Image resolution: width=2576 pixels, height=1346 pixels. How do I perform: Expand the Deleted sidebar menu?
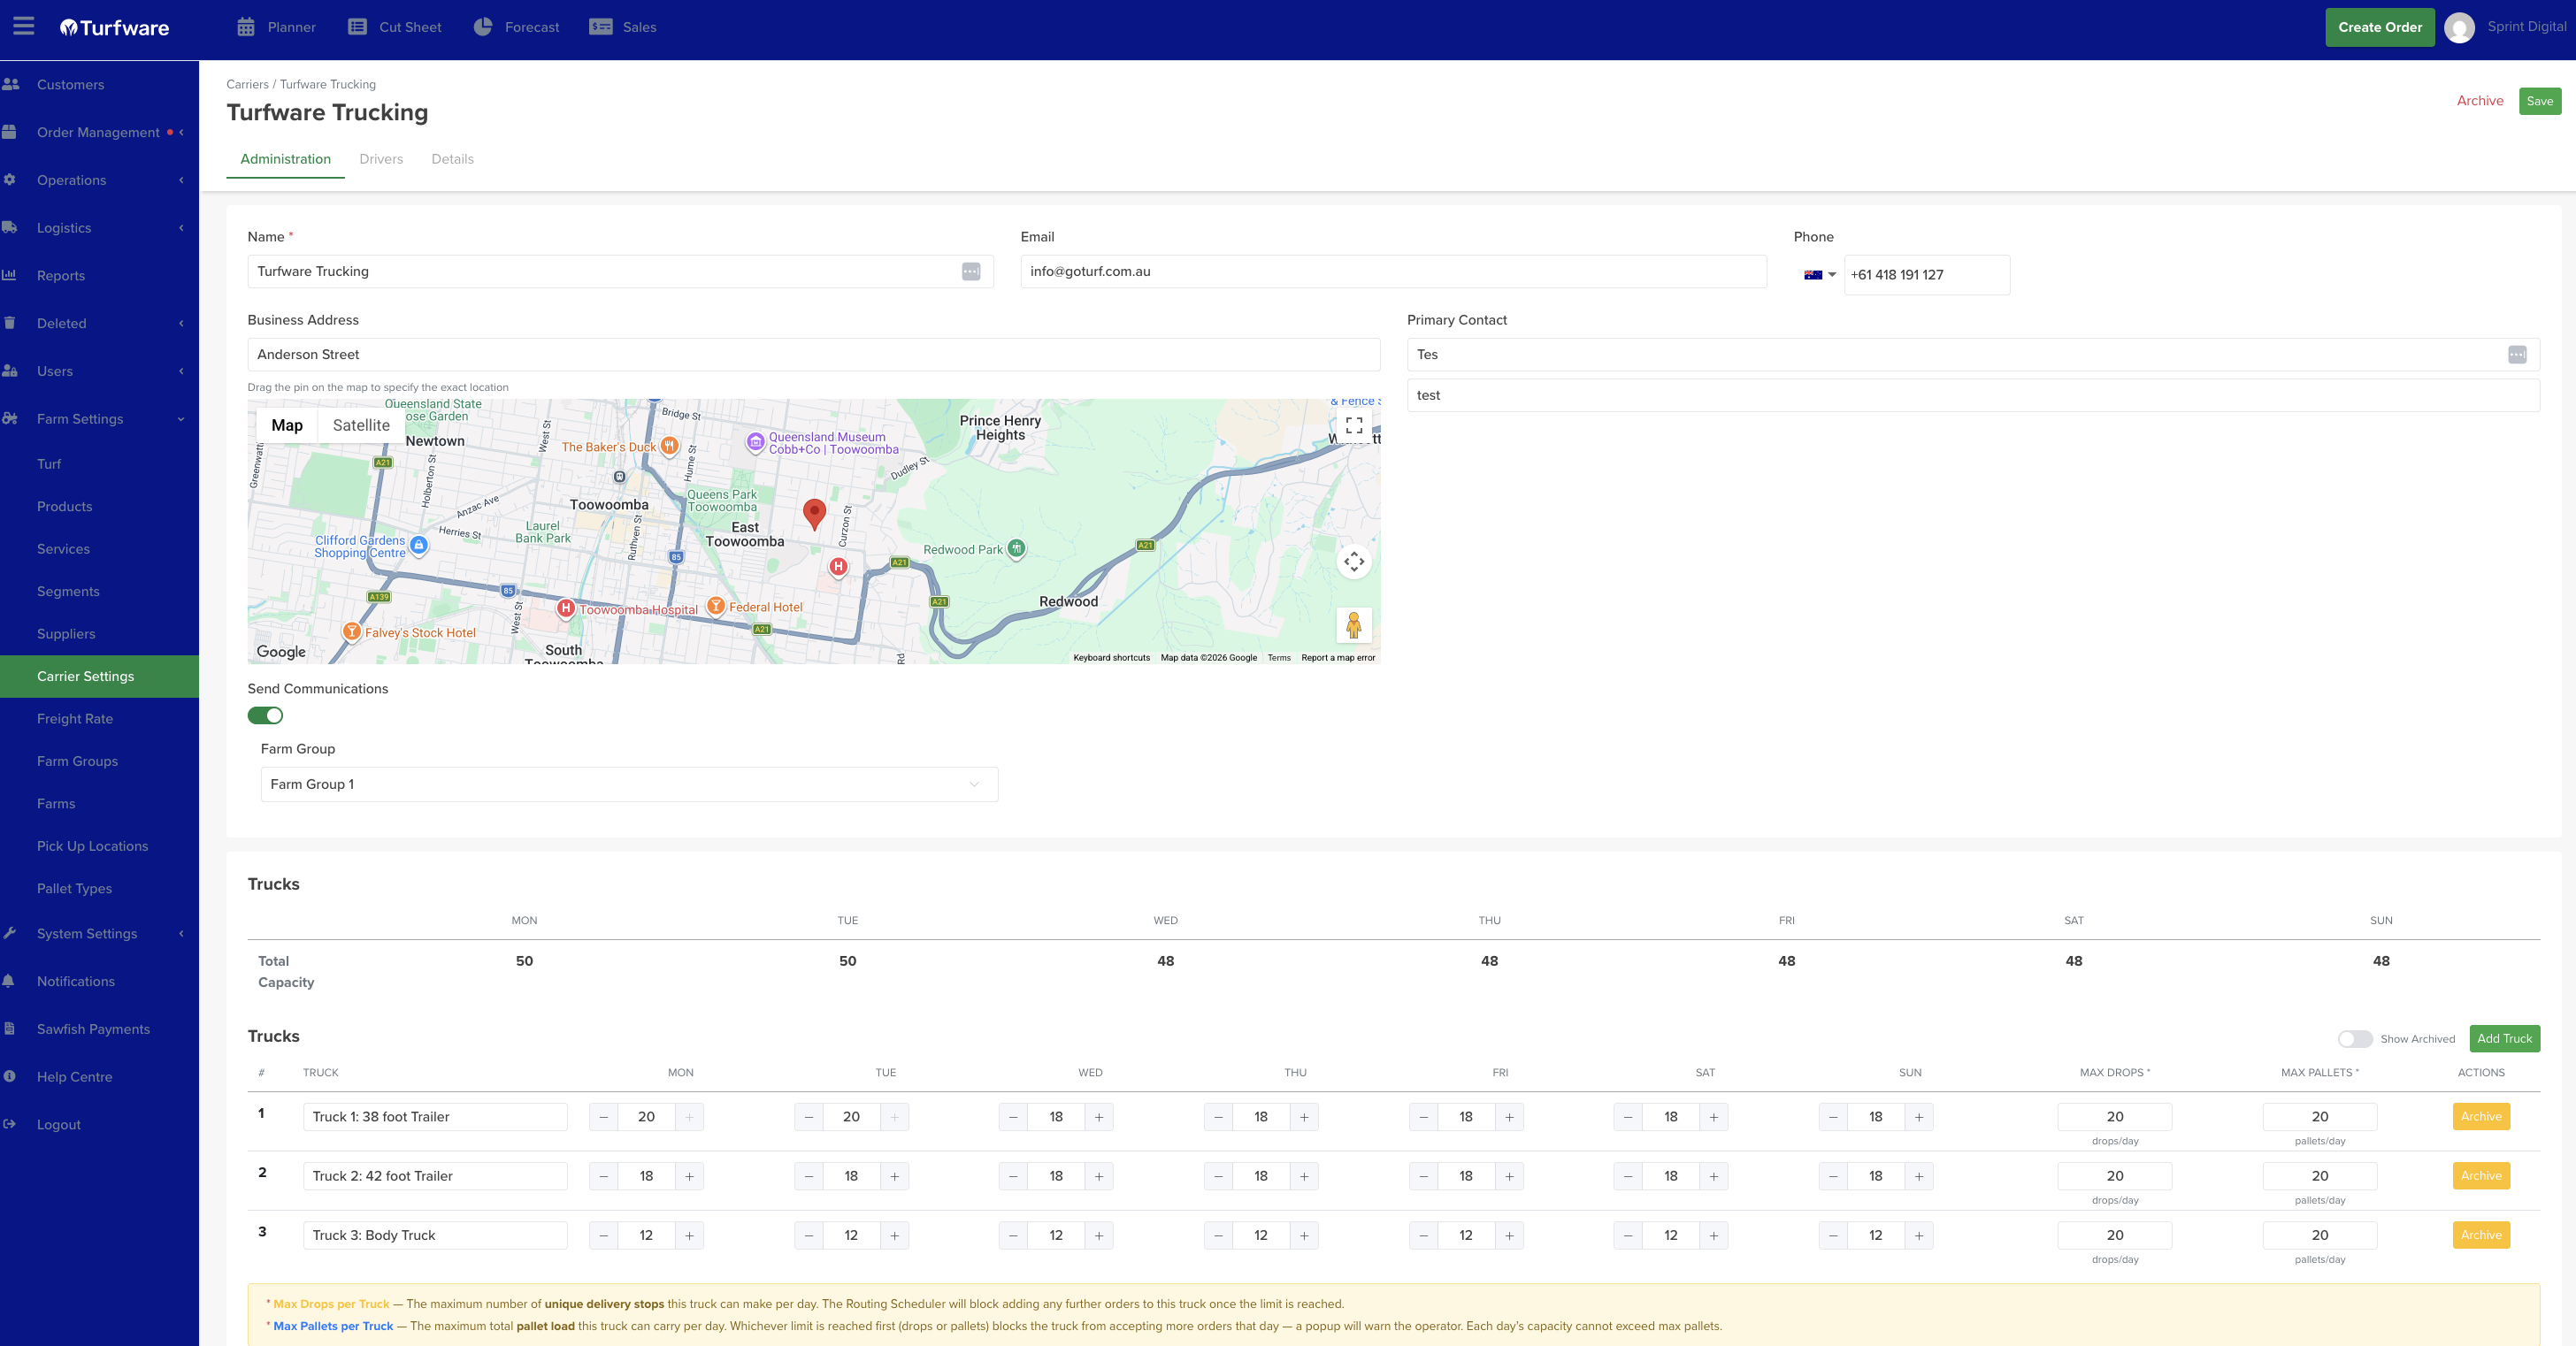click(x=99, y=323)
